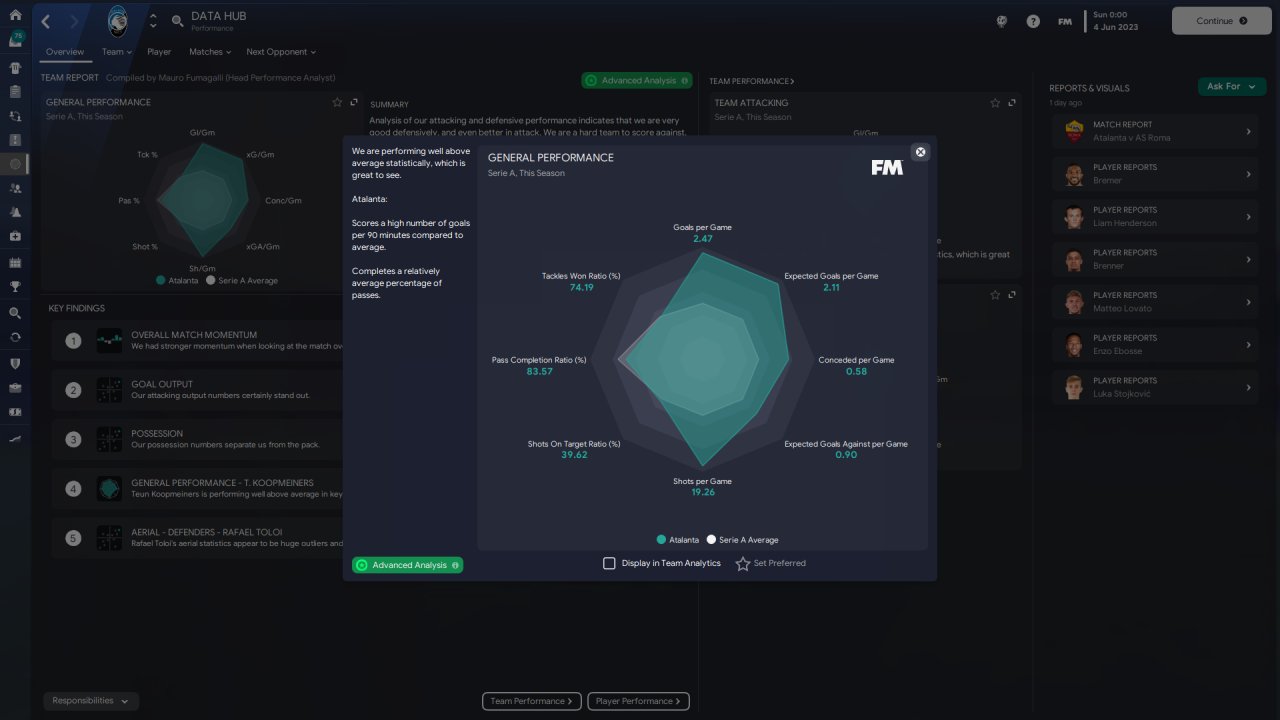
Task: Toggle Atalanta series in popup legend
Action: pos(677,540)
